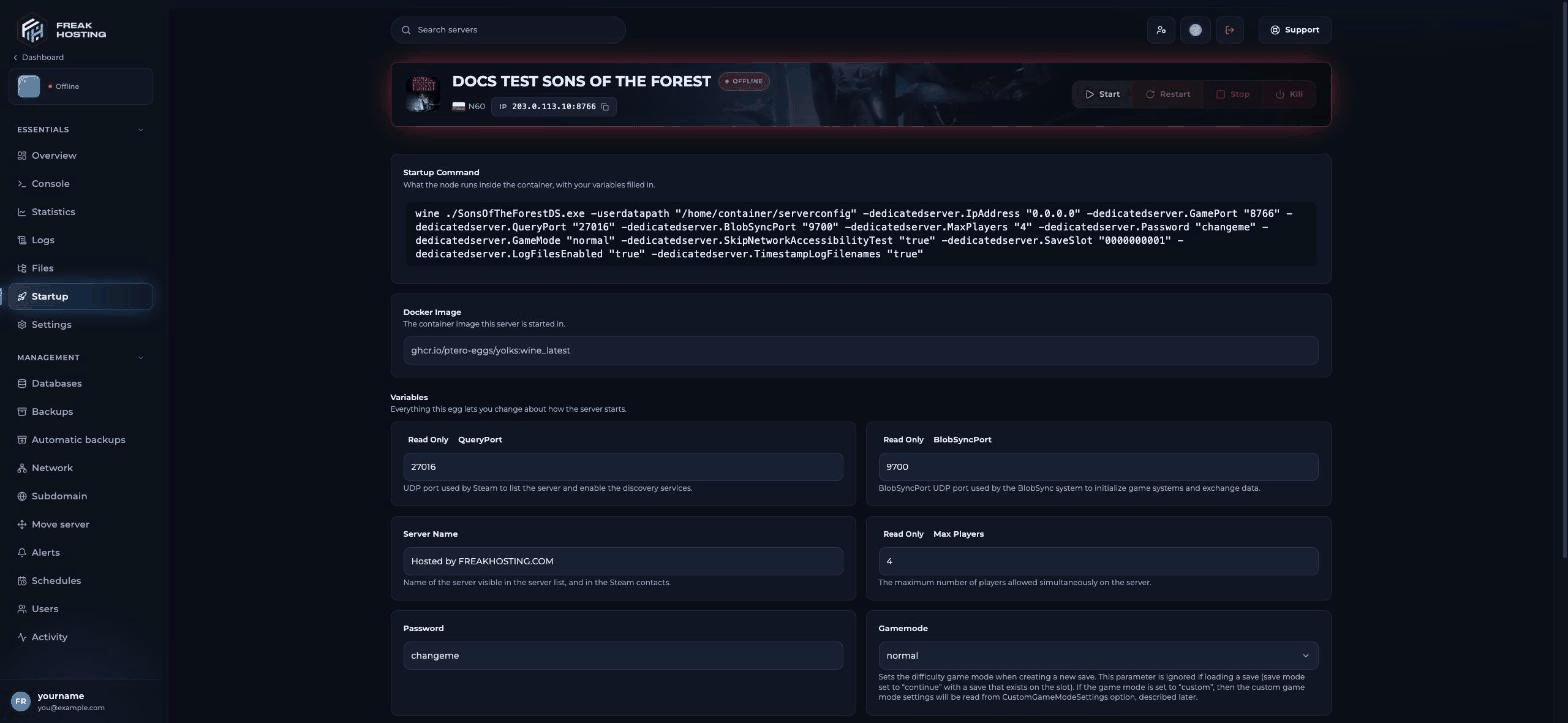Open the account admin icon in top bar
This screenshot has height=723, width=1568.
[1161, 30]
